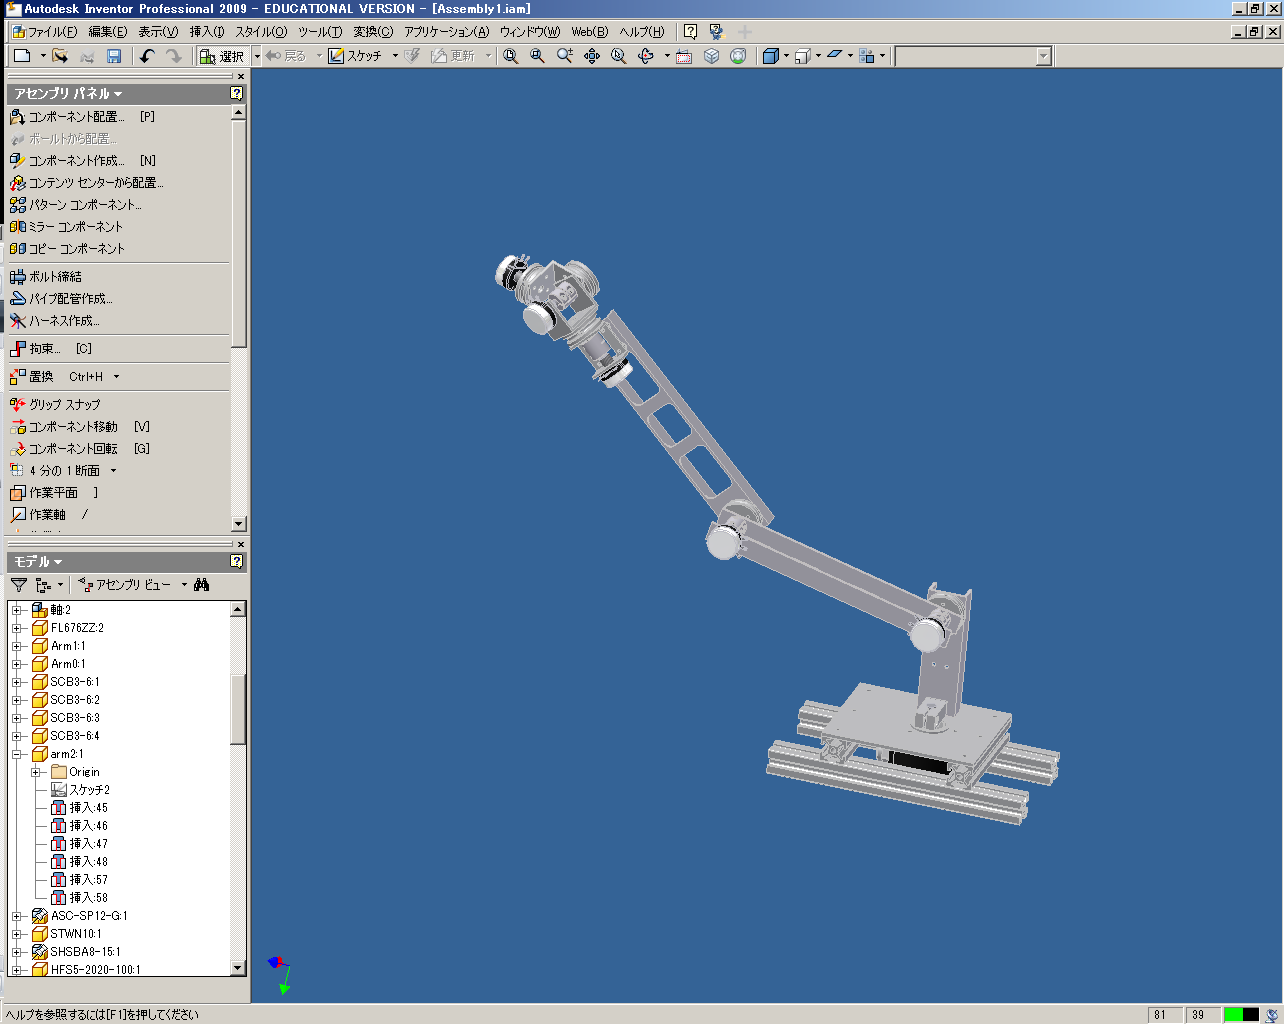The width and height of the screenshot is (1284, 1024).
Task: Select the Zoom All tool icon
Action: pos(511,56)
